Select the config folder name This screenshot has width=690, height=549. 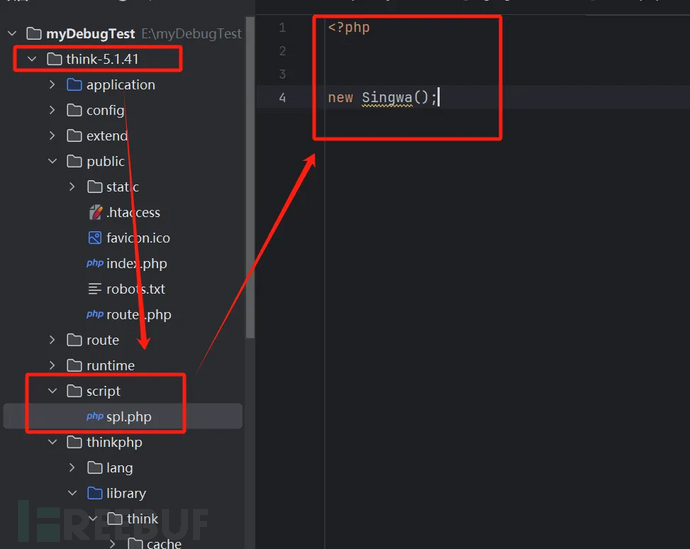[x=105, y=110]
